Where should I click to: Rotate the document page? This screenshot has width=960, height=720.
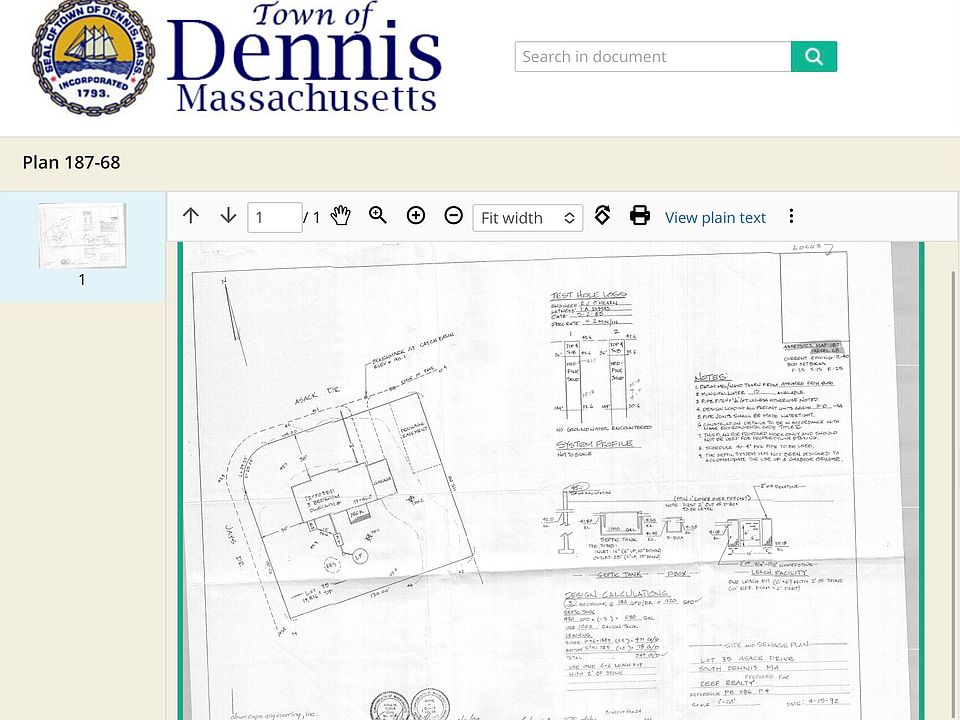(602, 216)
